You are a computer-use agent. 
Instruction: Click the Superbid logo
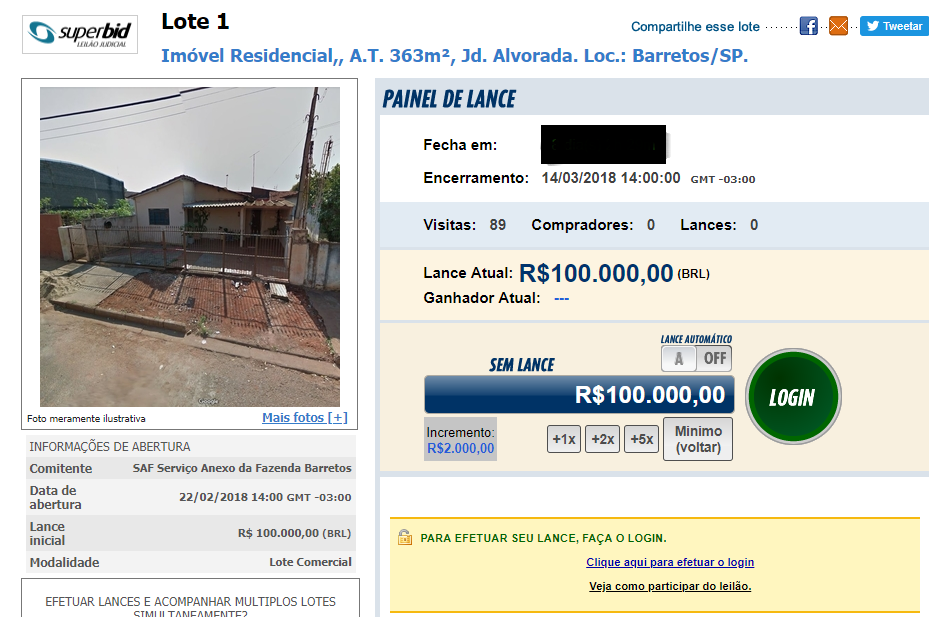(80, 34)
